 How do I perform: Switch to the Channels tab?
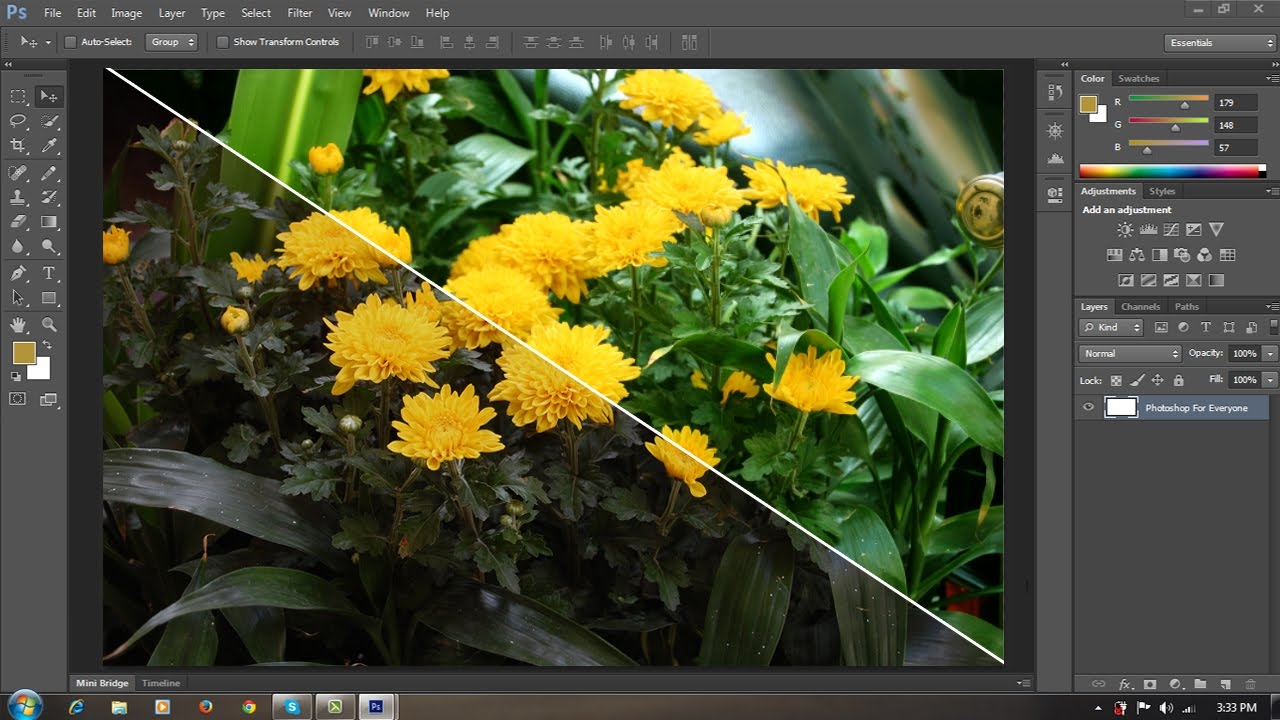tap(1140, 307)
